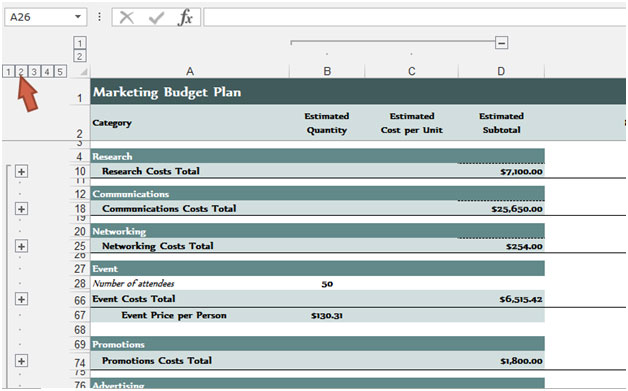The height and width of the screenshot is (391, 628).
Task: Select row 20 header
Action: pos(80,231)
